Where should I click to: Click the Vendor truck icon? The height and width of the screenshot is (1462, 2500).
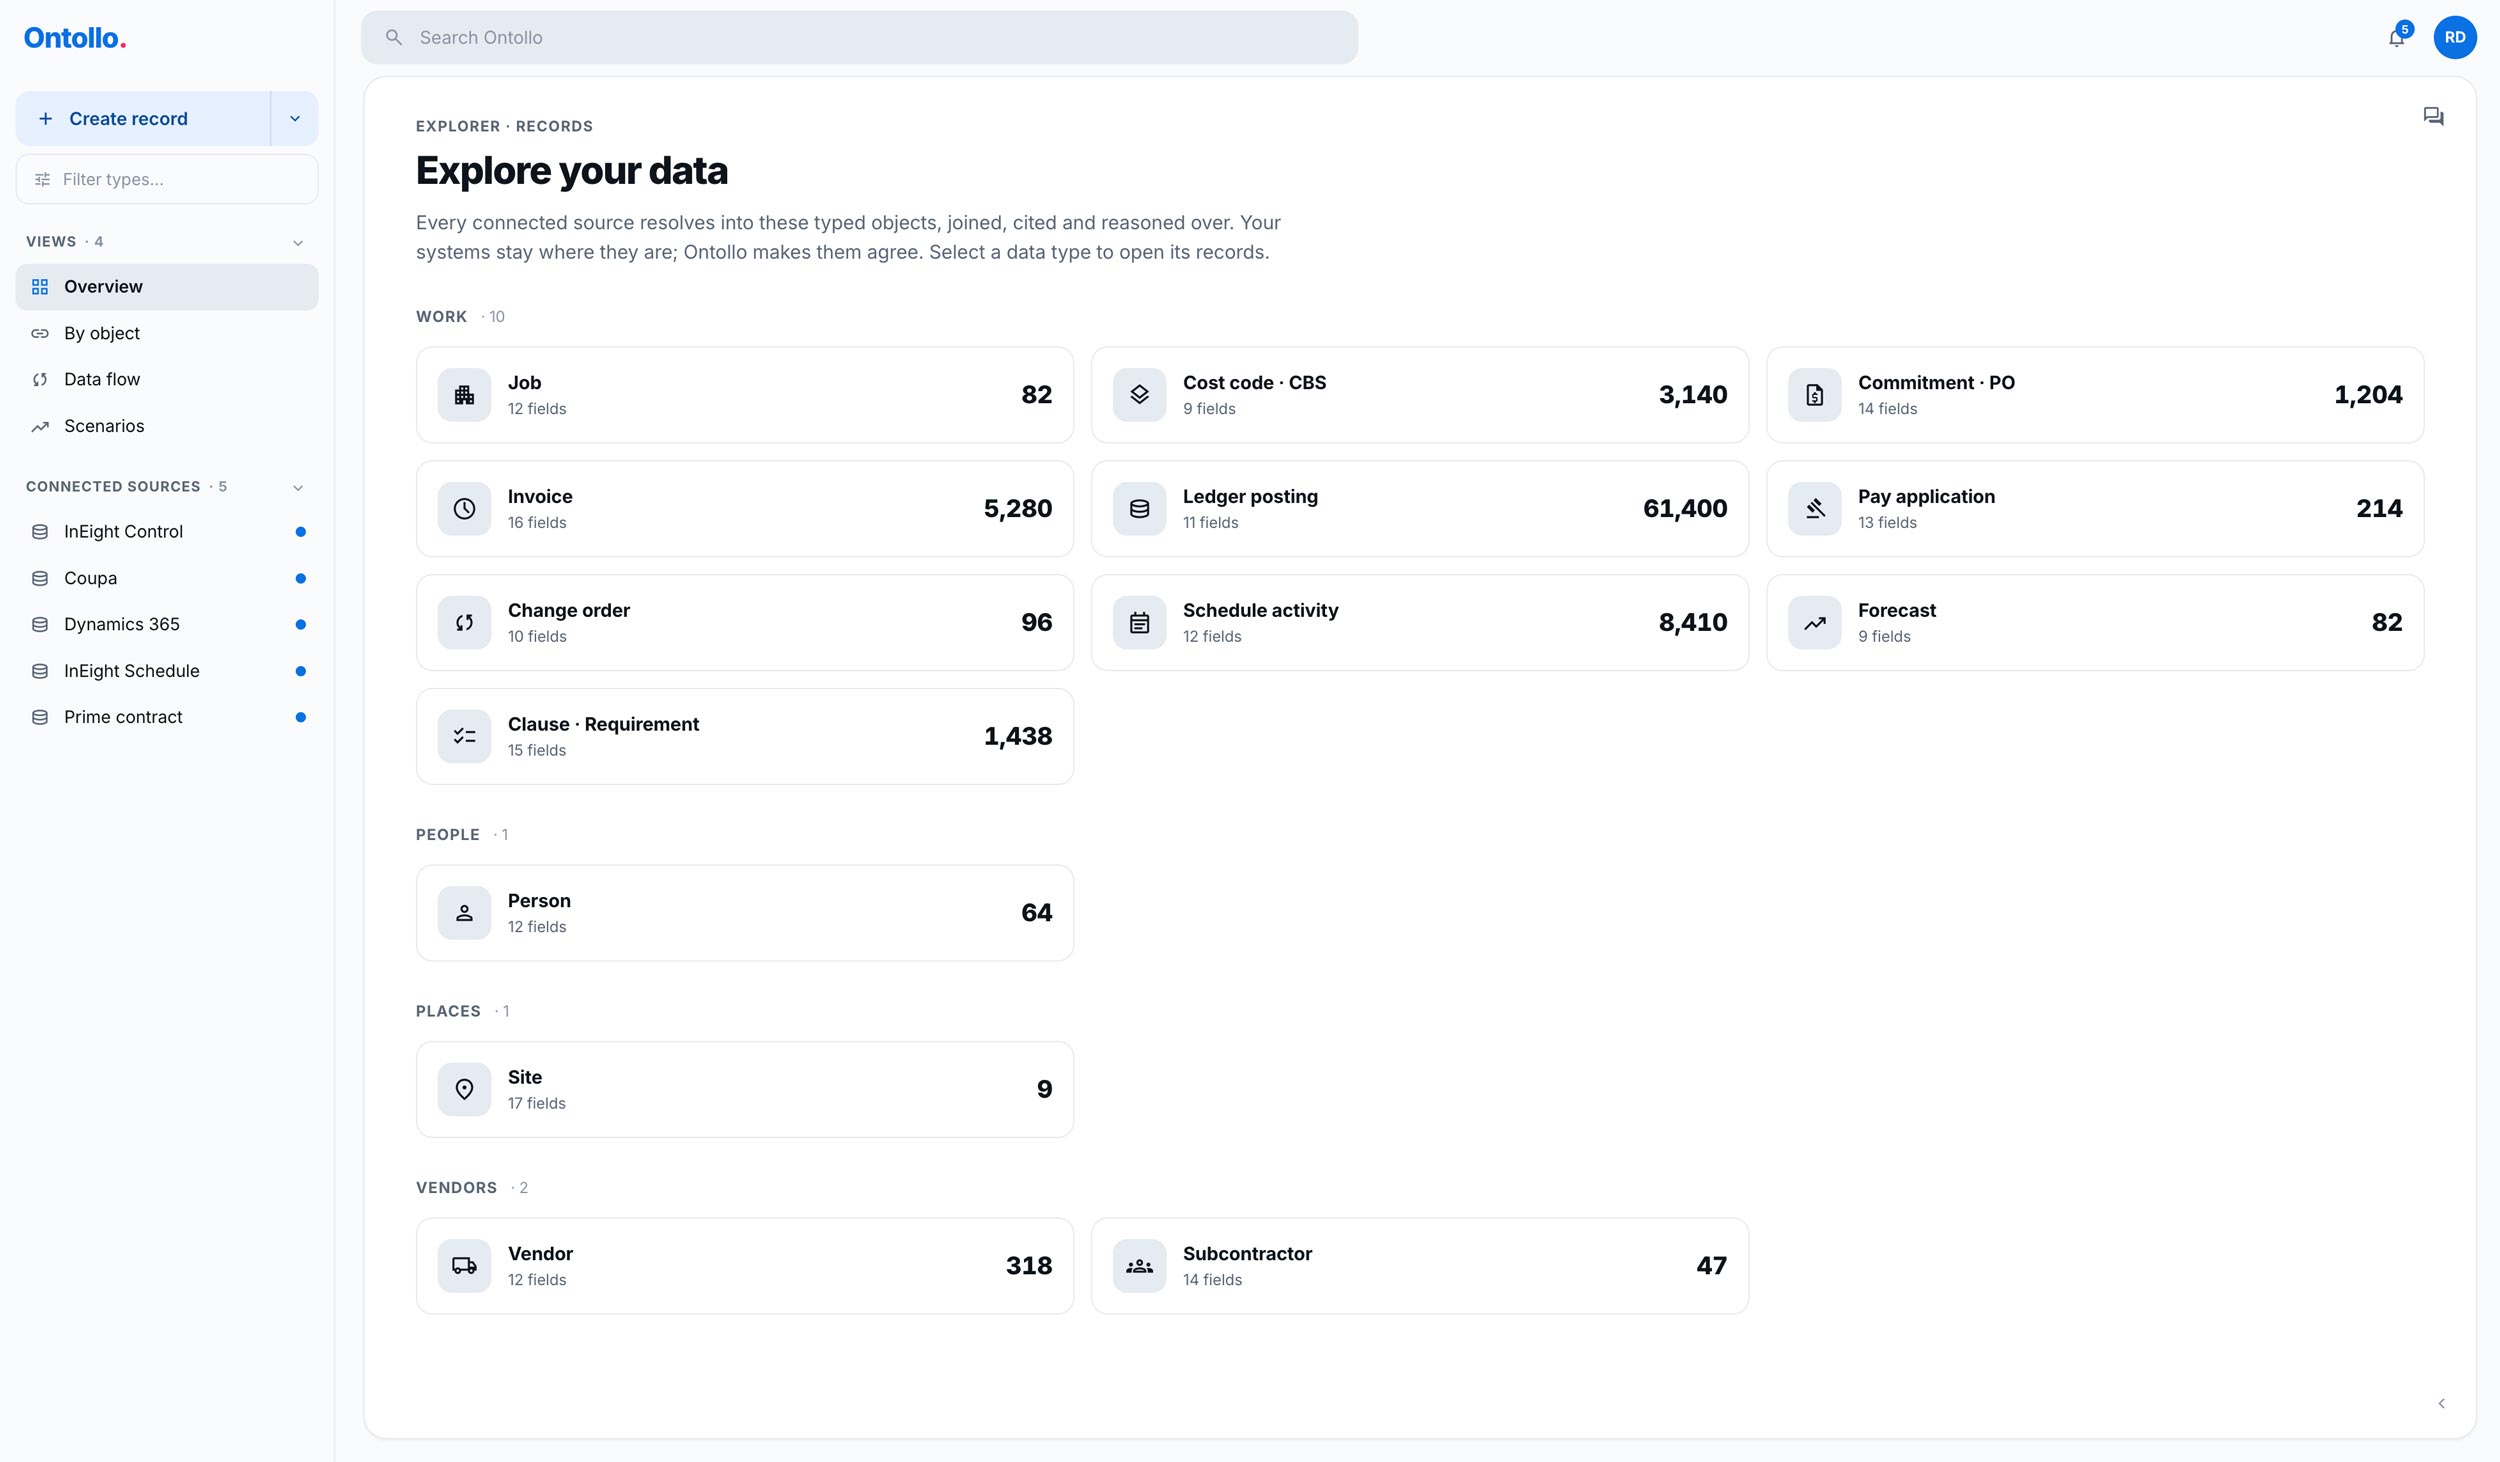[464, 1266]
